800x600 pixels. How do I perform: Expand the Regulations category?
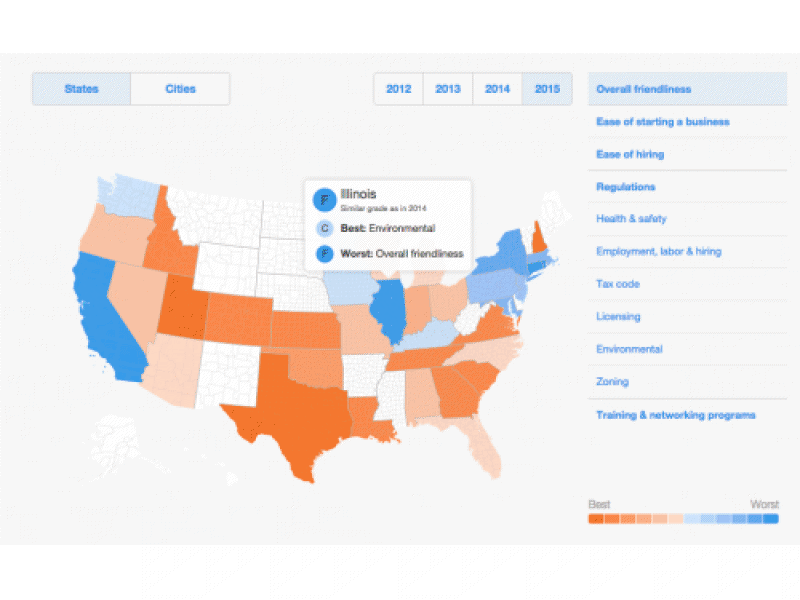[x=626, y=187]
